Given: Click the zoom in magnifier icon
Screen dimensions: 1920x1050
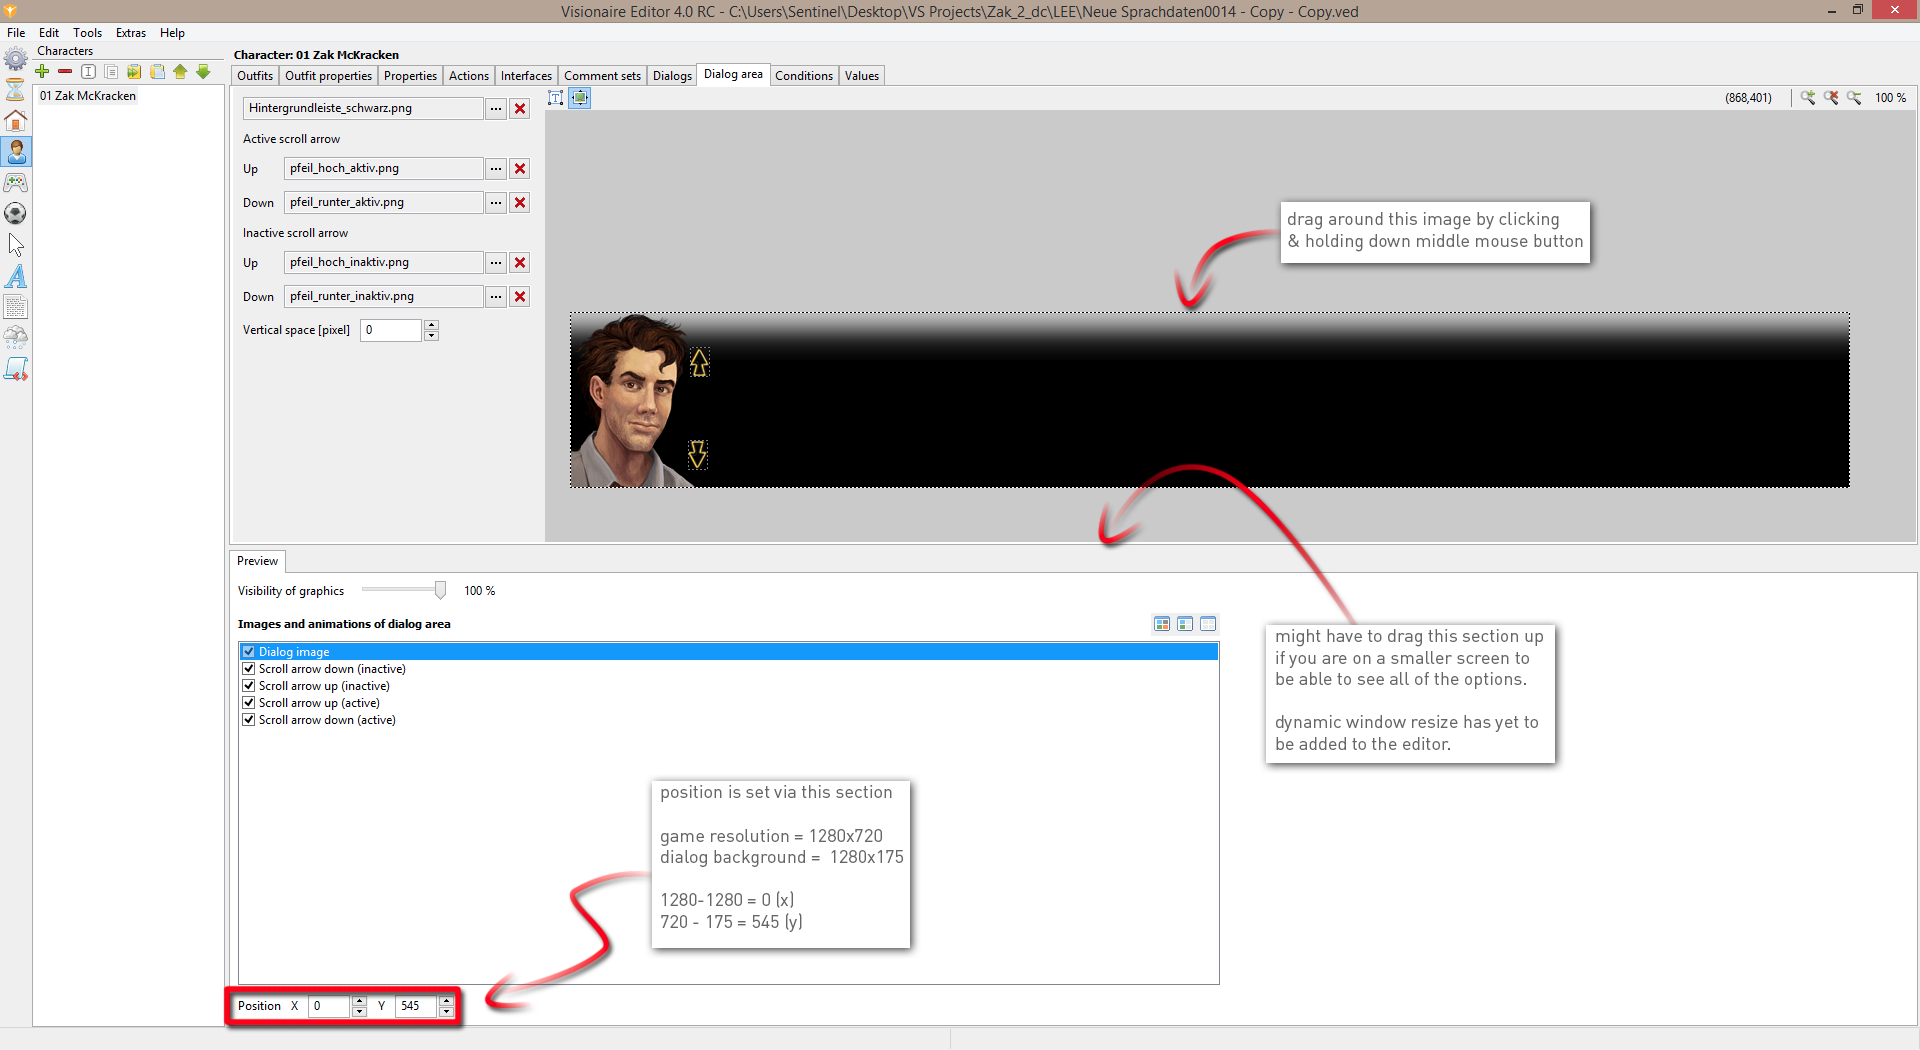Looking at the screenshot, I should [x=1808, y=98].
